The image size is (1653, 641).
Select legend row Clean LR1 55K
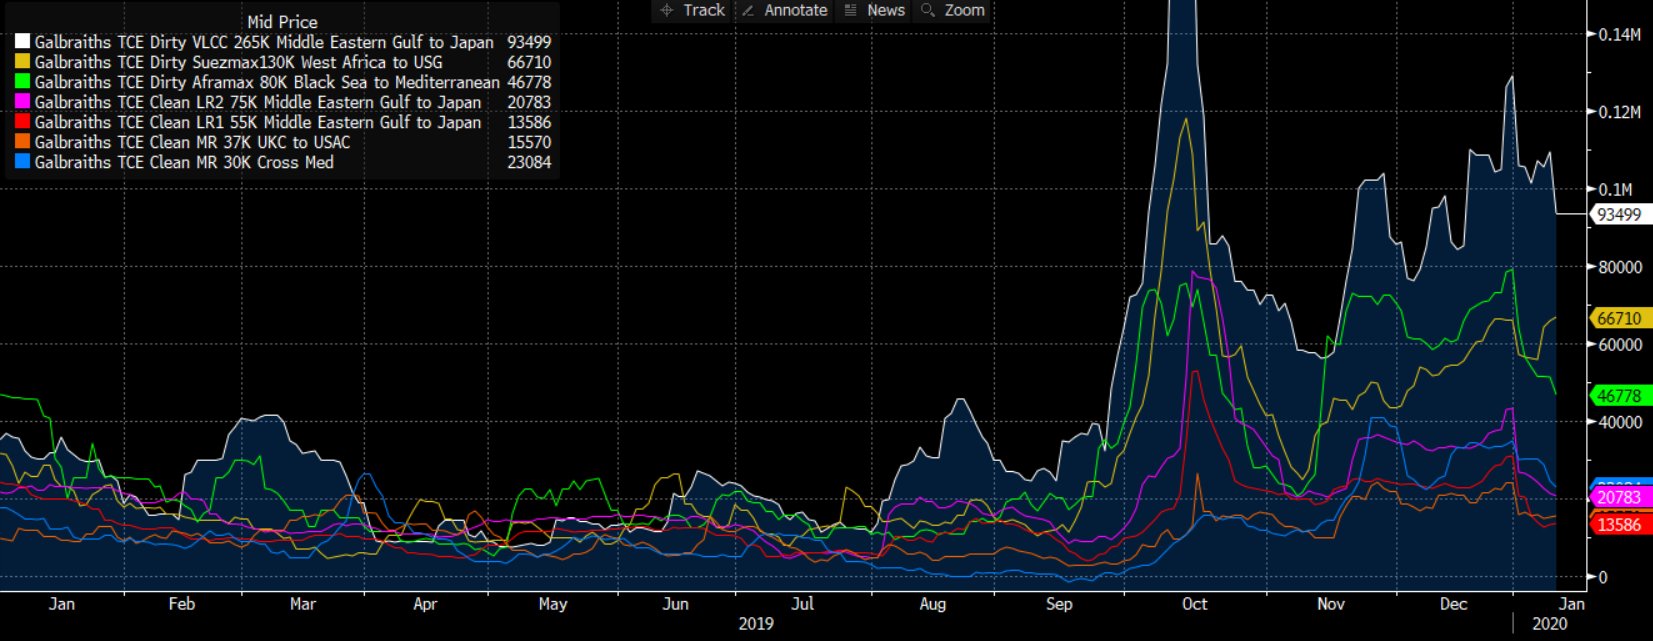coord(283,122)
